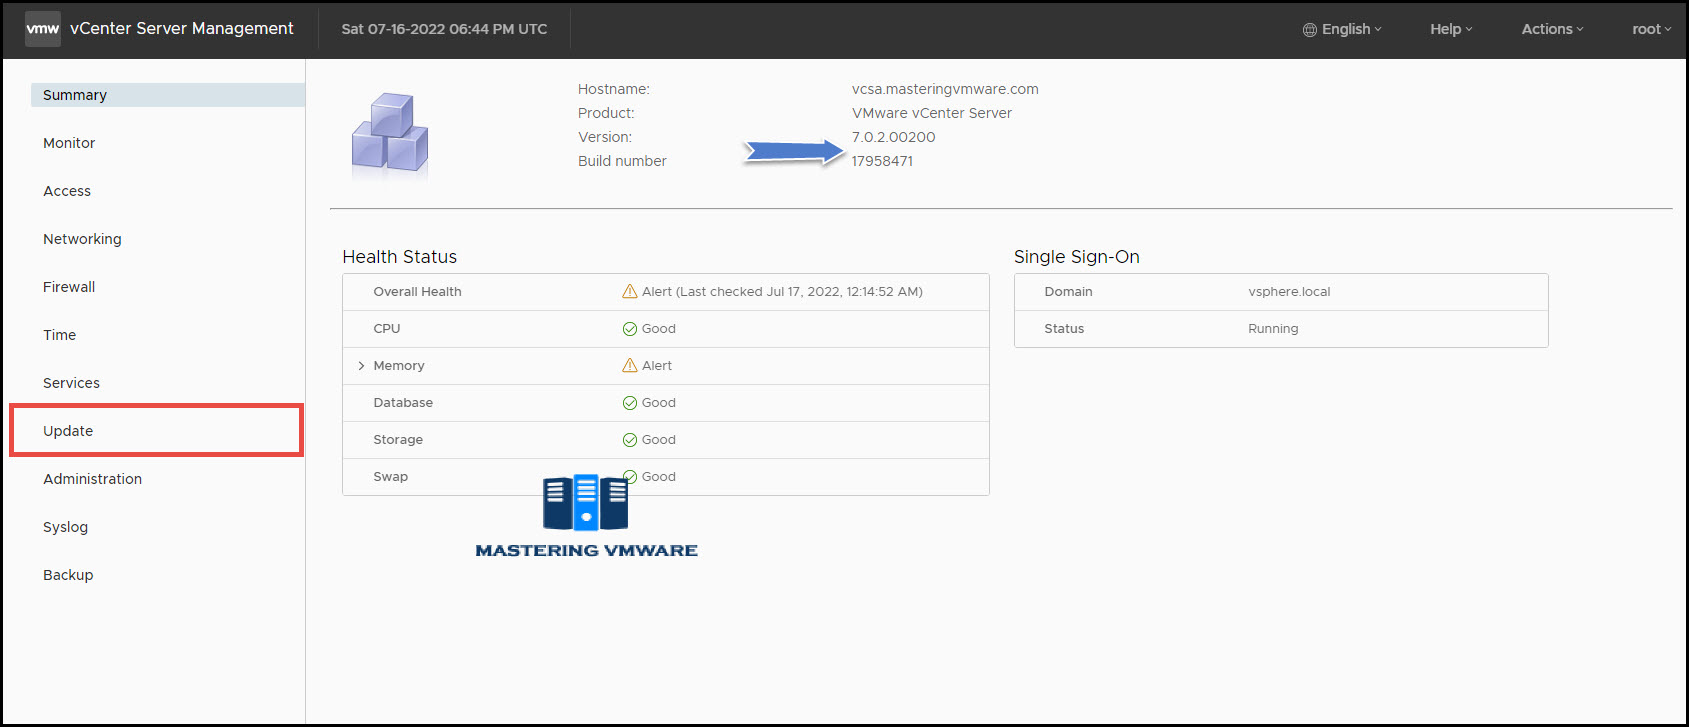This screenshot has width=1689, height=727.
Task: Click the version value 7.0.2.00200
Action: [x=894, y=137]
